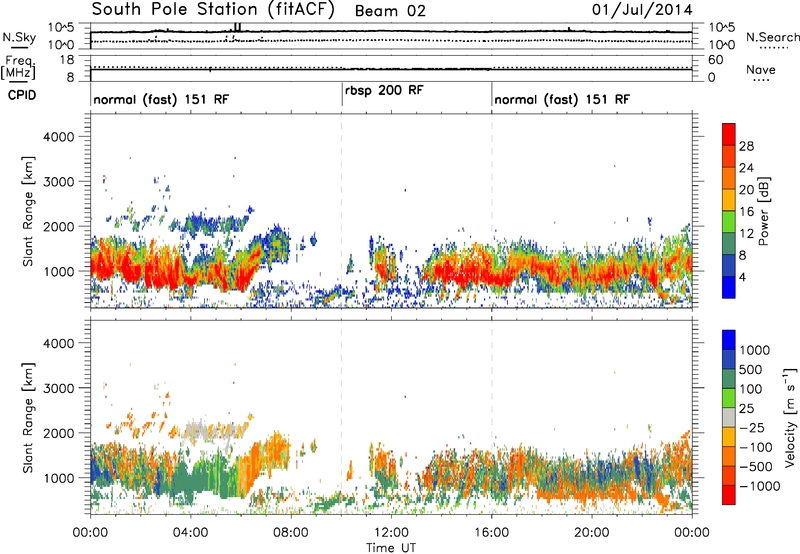The height and width of the screenshot is (554, 800).
Task: Click the blue top of the velocity colorbar
Action: point(729,339)
